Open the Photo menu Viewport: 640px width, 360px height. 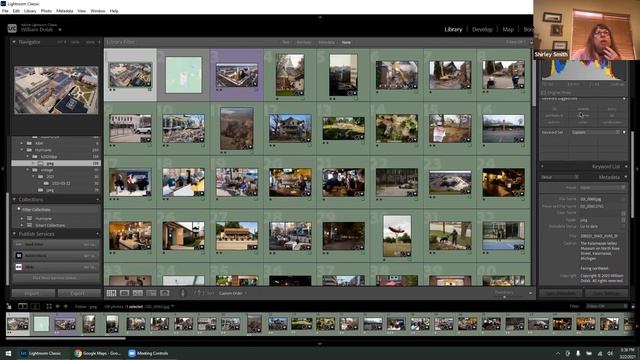[x=46, y=11]
